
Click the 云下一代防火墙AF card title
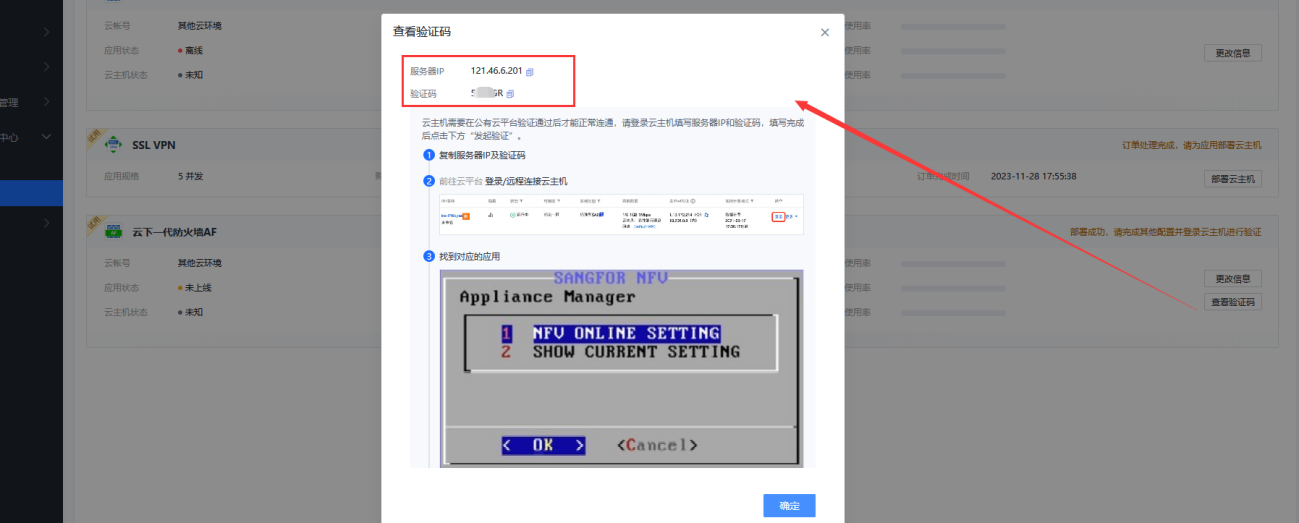pos(175,232)
